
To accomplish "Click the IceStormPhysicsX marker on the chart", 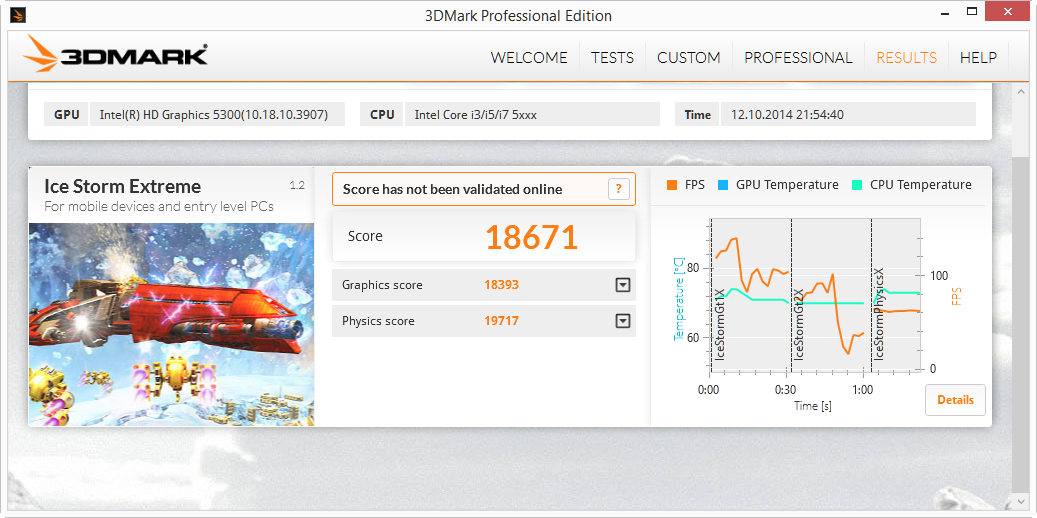I will [880, 314].
